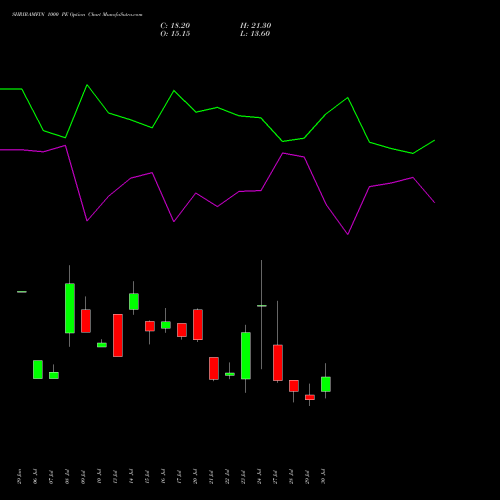
Task: Click the close value C: 18.20
Action: point(175,26)
